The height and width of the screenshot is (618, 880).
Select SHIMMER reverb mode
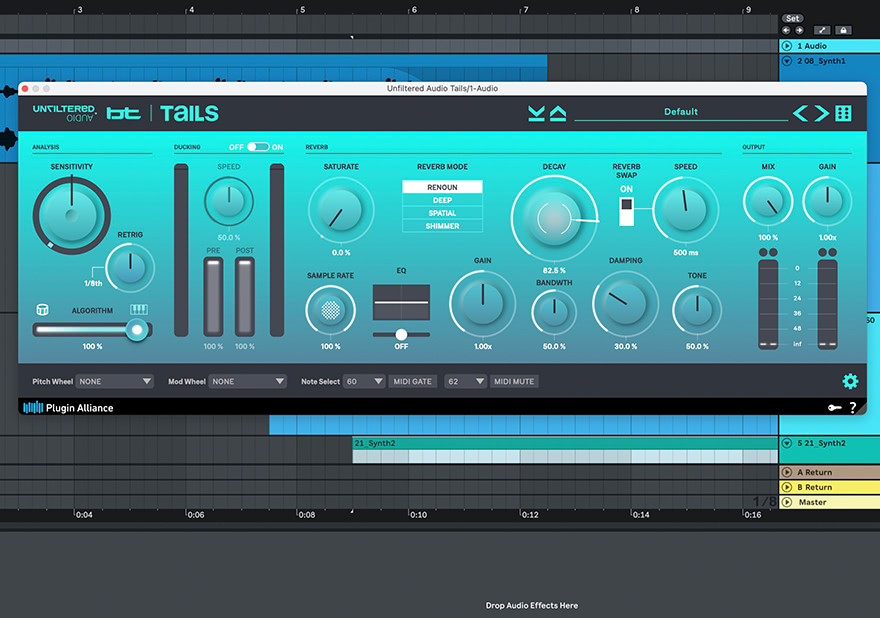pyautogui.click(x=442, y=226)
